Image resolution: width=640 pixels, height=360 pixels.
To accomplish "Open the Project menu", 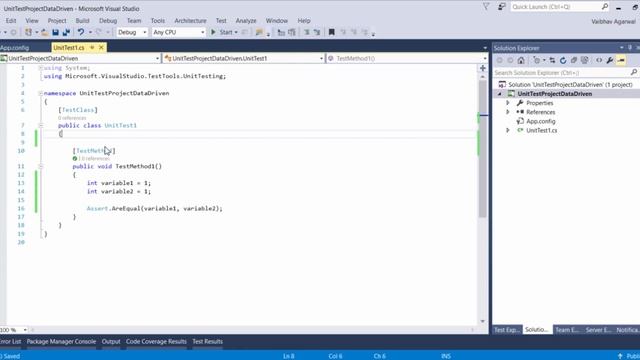I will pyautogui.click(x=57, y=20).
